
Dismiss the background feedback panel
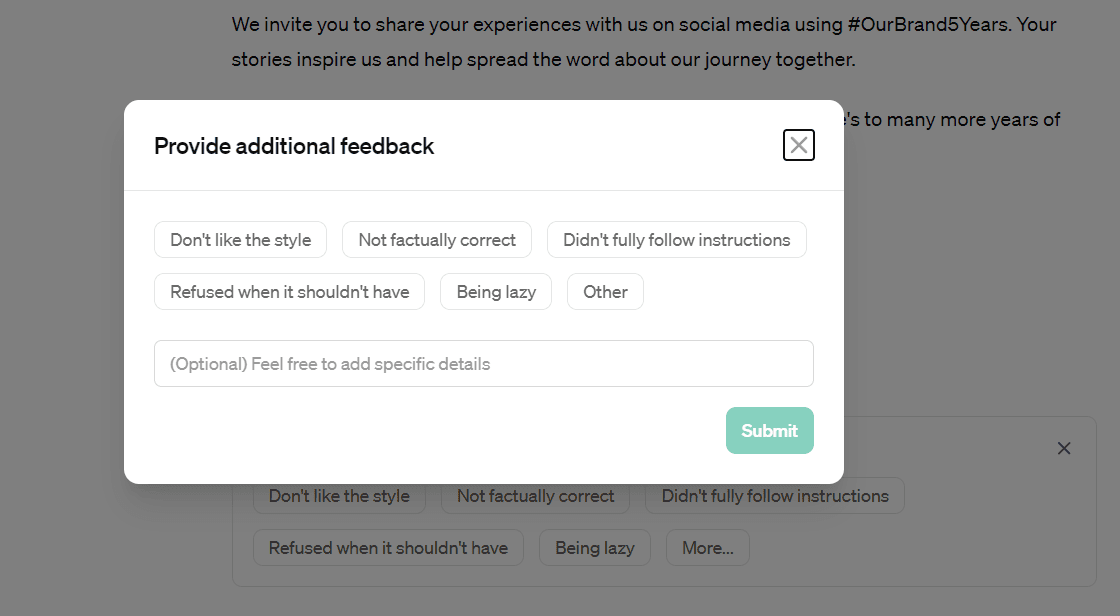1064,448
